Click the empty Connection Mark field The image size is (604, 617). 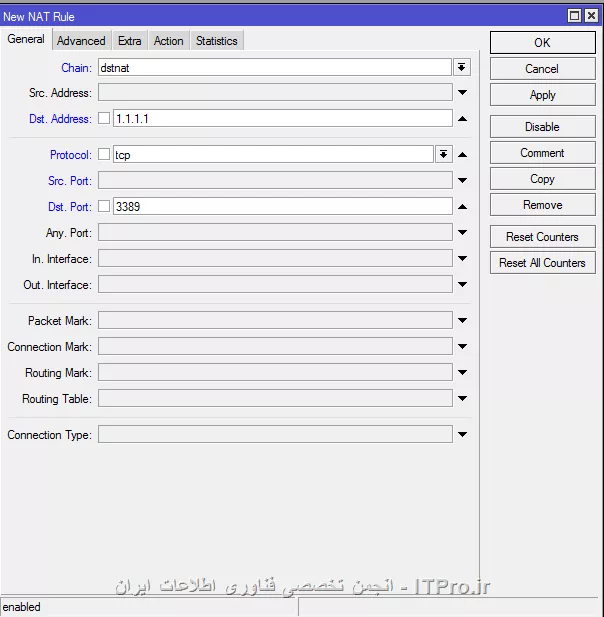pyautogui.click(x=275, y=346)
